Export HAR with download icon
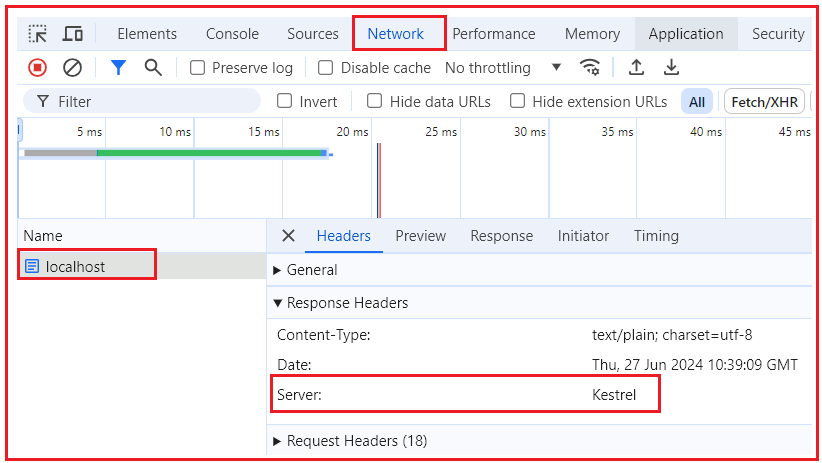 tap(672, 68)
